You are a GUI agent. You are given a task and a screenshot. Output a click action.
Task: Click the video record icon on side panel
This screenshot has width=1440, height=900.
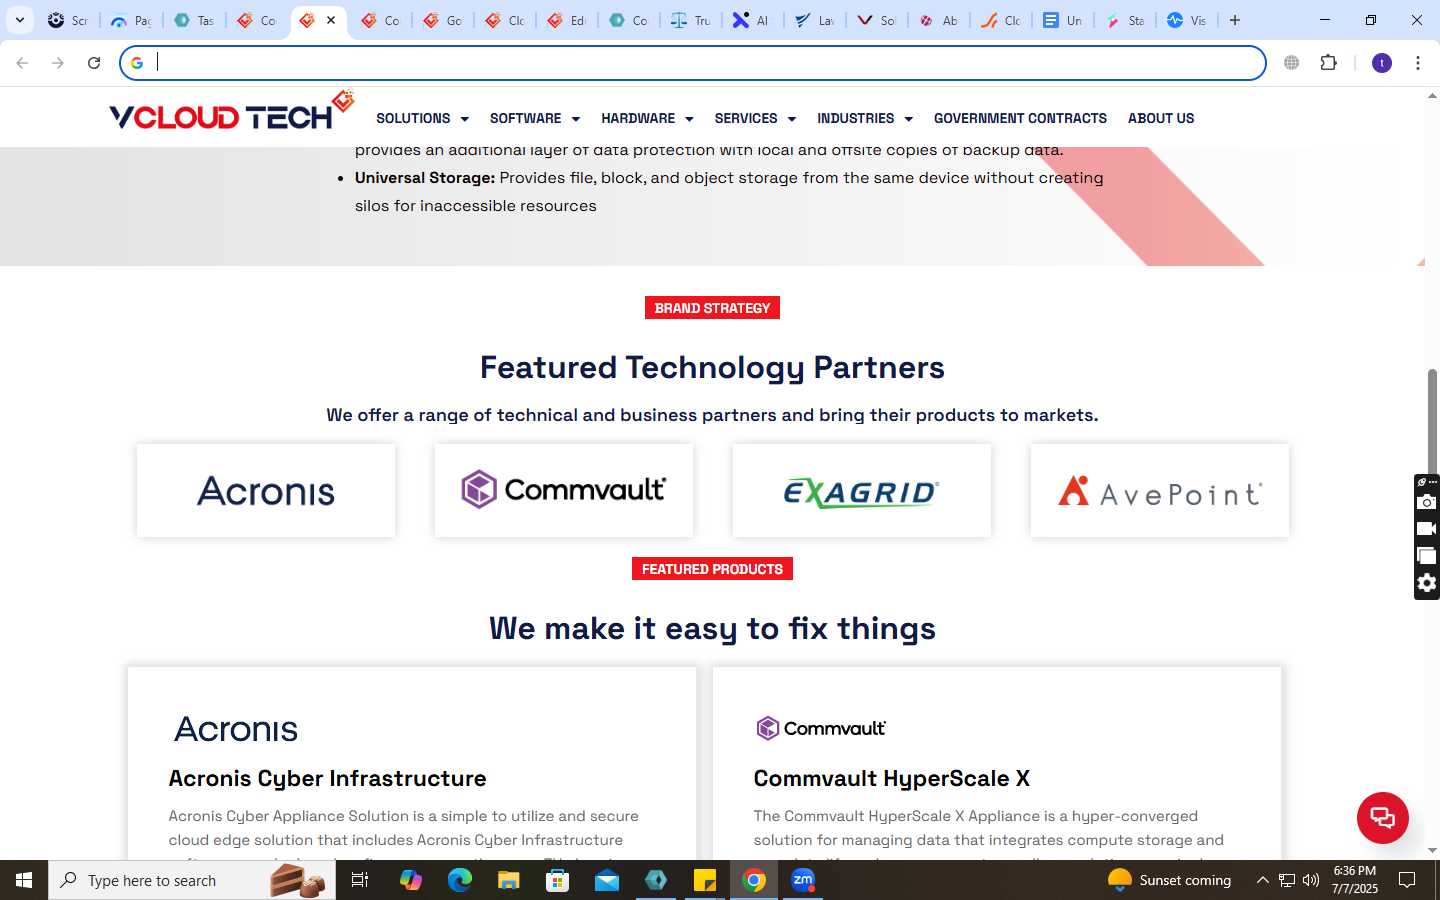pyautogui.click(x=1427, y=529)
